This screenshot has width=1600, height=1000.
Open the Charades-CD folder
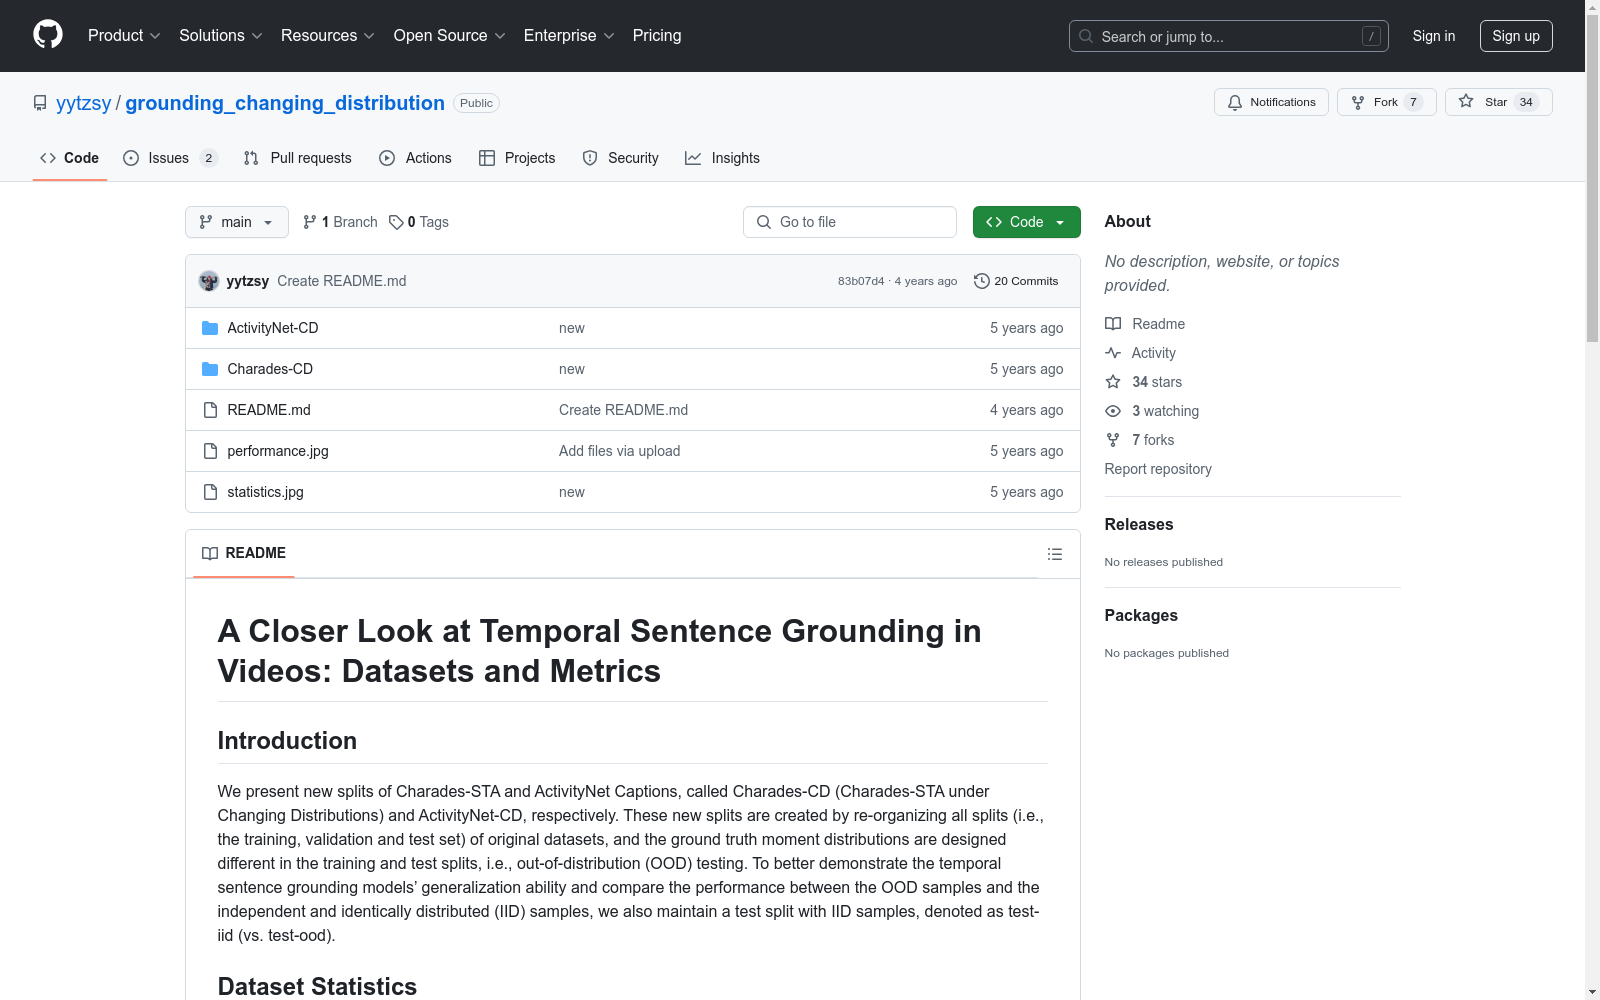(270, 369)
